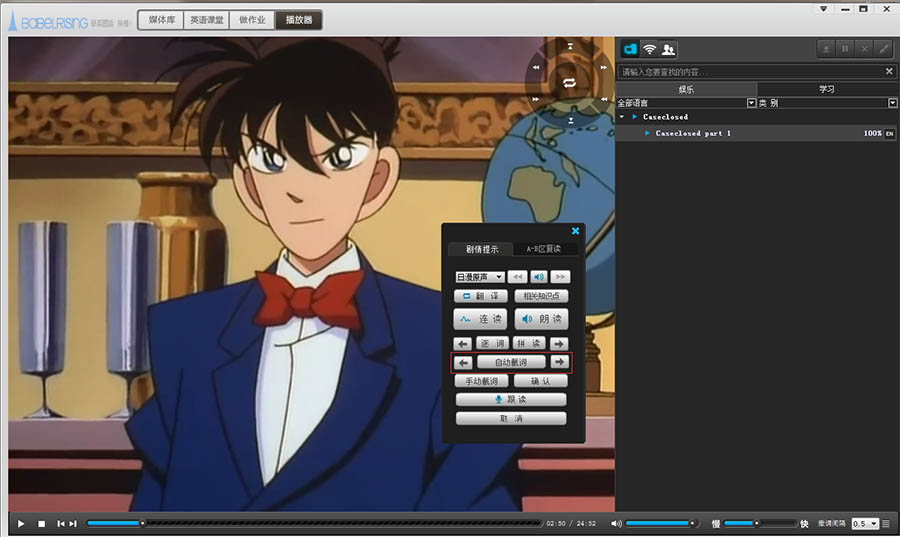Click the Wi-Fi network icon in sidebar
The height and width of the screenshot is (537, 900).
click(649, 49)
